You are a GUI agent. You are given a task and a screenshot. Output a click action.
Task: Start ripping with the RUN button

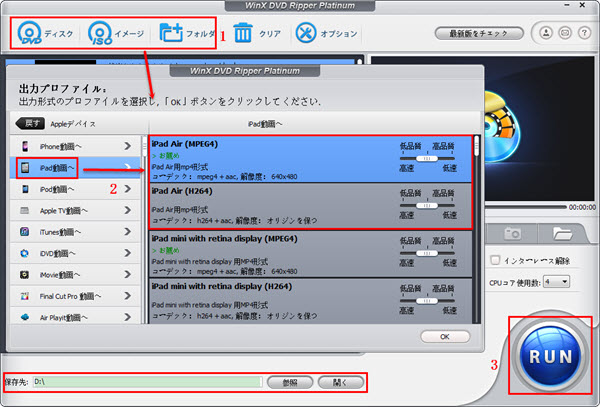[550, 356]
